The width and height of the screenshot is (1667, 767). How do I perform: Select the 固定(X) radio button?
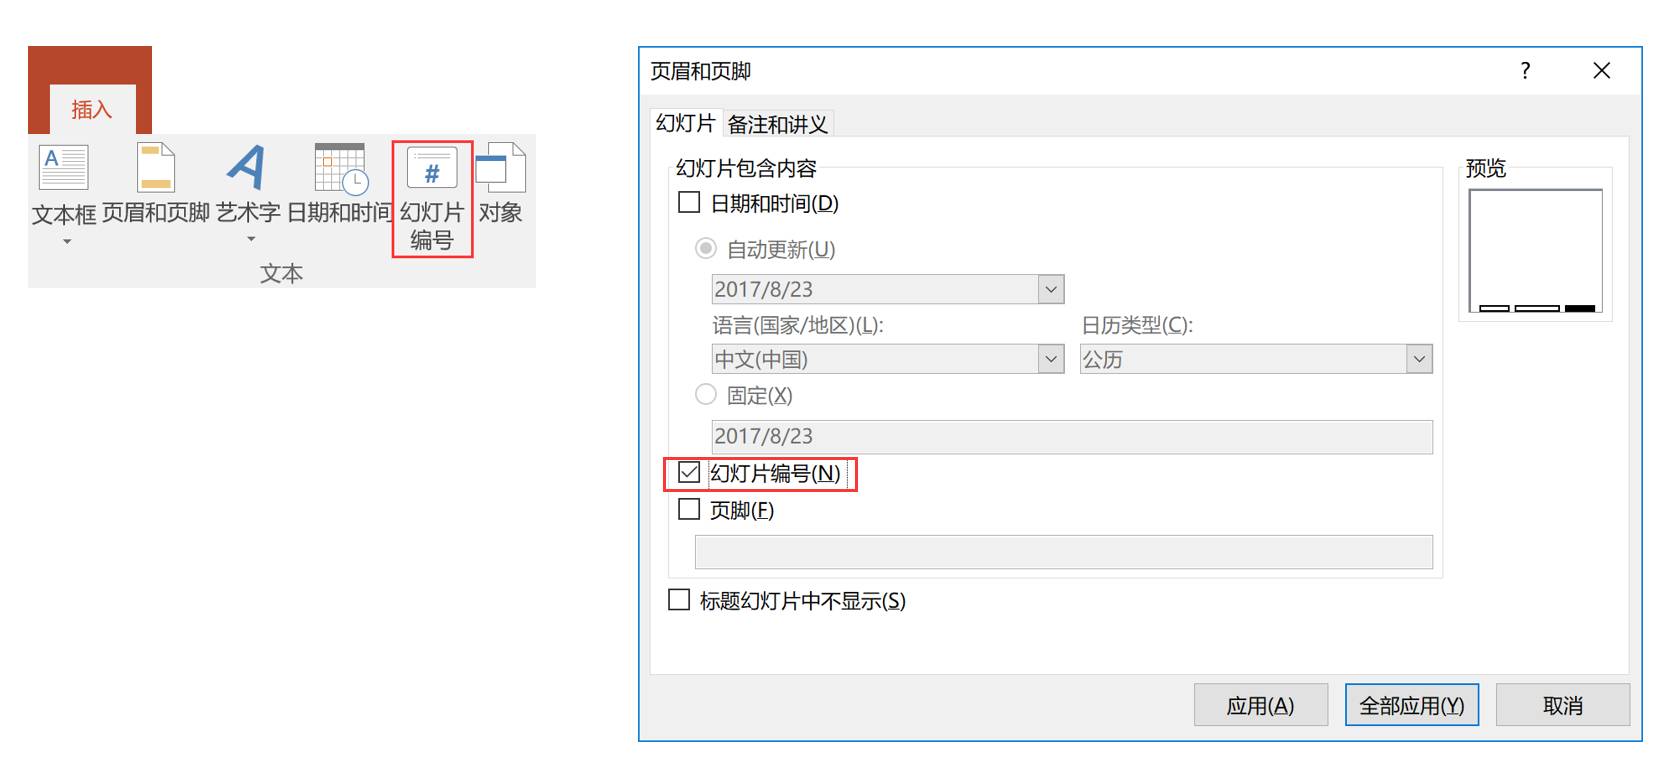706,394
